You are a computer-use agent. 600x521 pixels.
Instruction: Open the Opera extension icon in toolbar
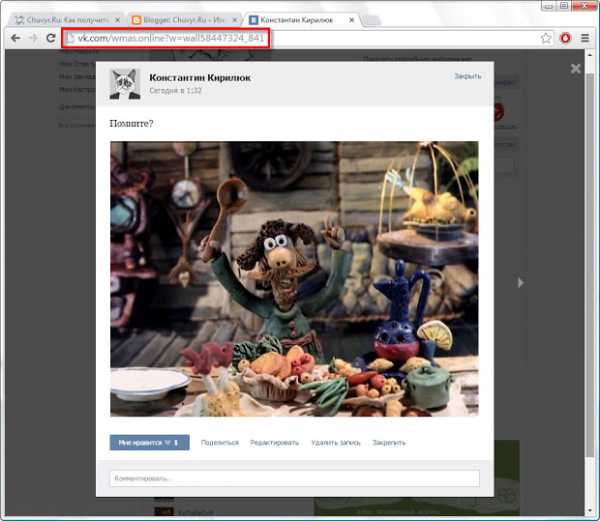(x=565, y=38)
